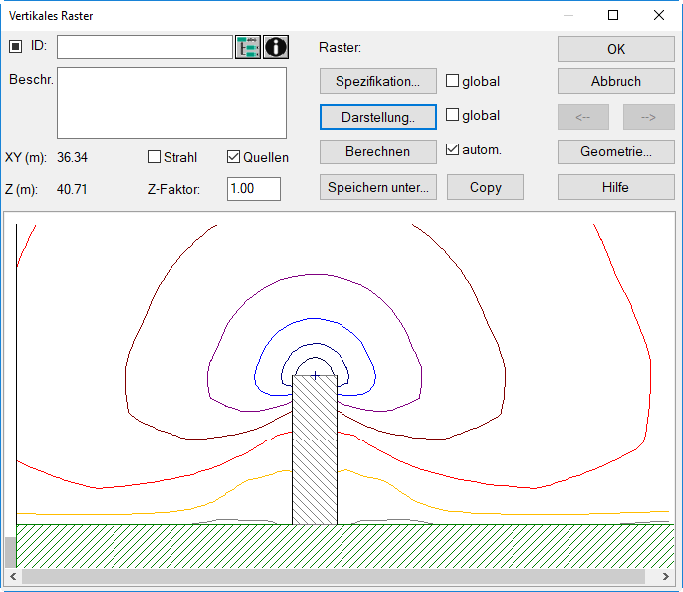Disable the autom. calculation checkbox
The height and width of the screenshot is (592, 683).
click(452, 149)
